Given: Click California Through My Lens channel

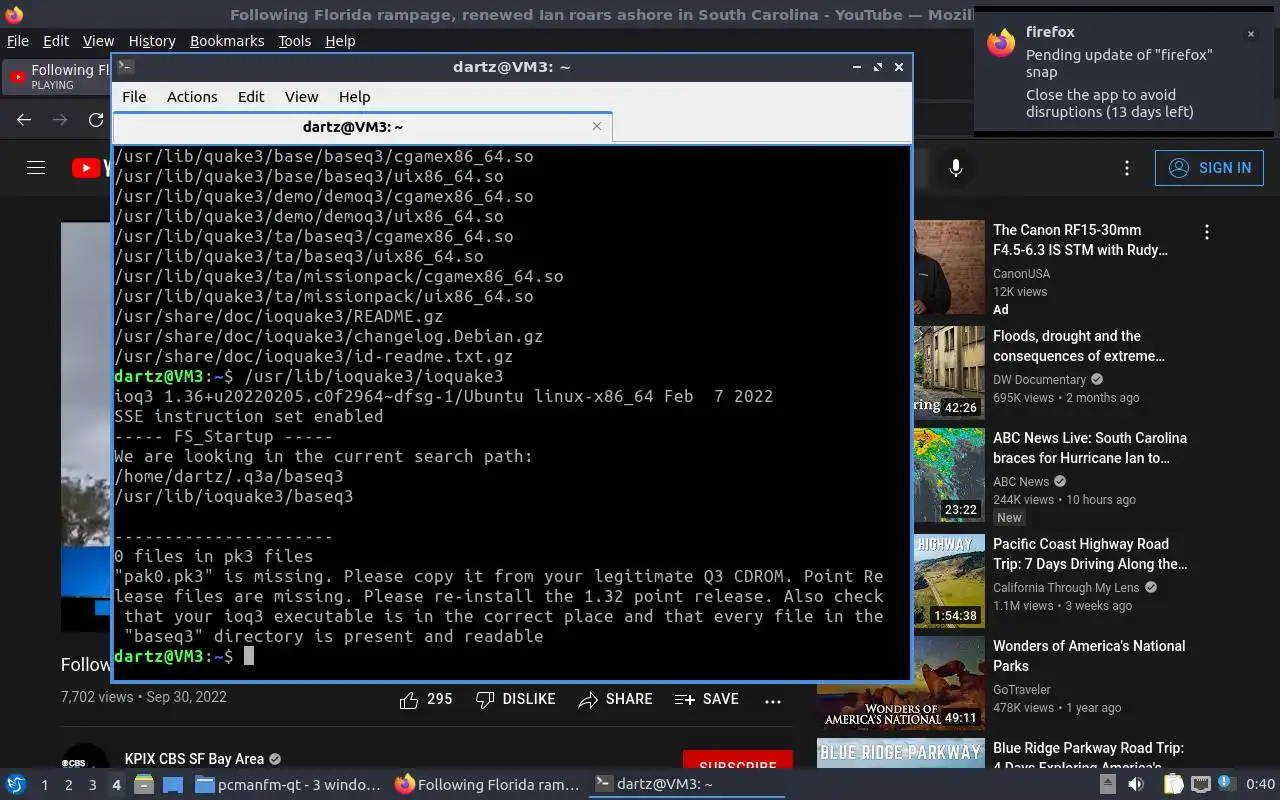Looking at the screenshot, I should pos(1066,588).
